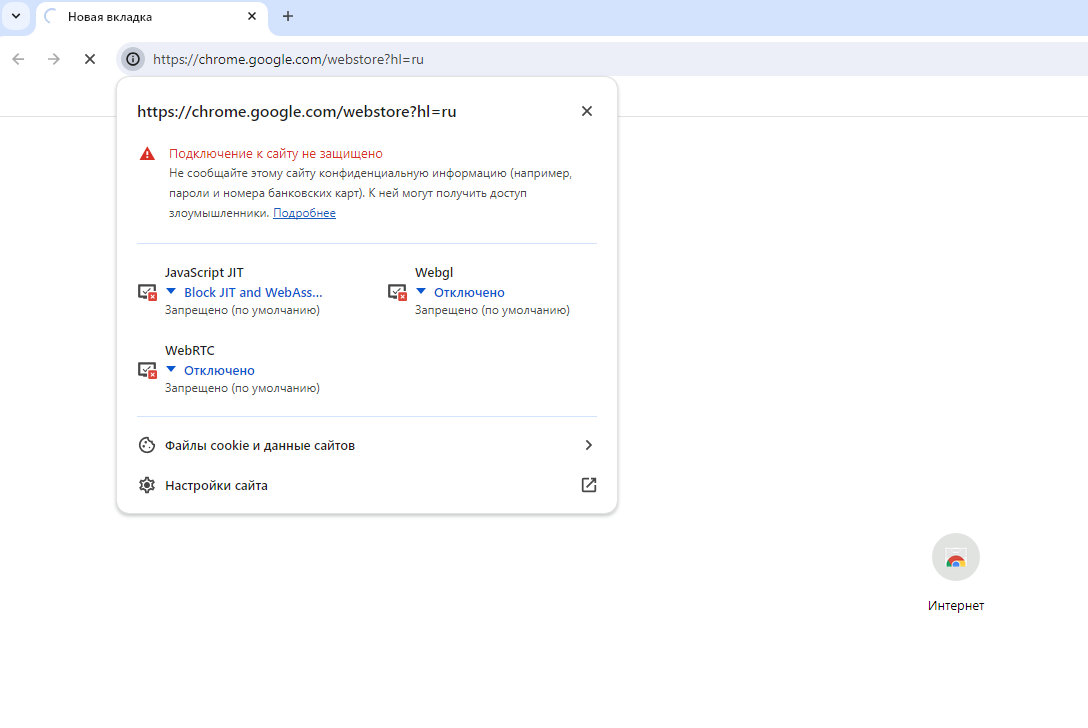Select the Новая вкладка tab
The width and height of the screenshot is (1088, 728).
(x=151, y=17)
